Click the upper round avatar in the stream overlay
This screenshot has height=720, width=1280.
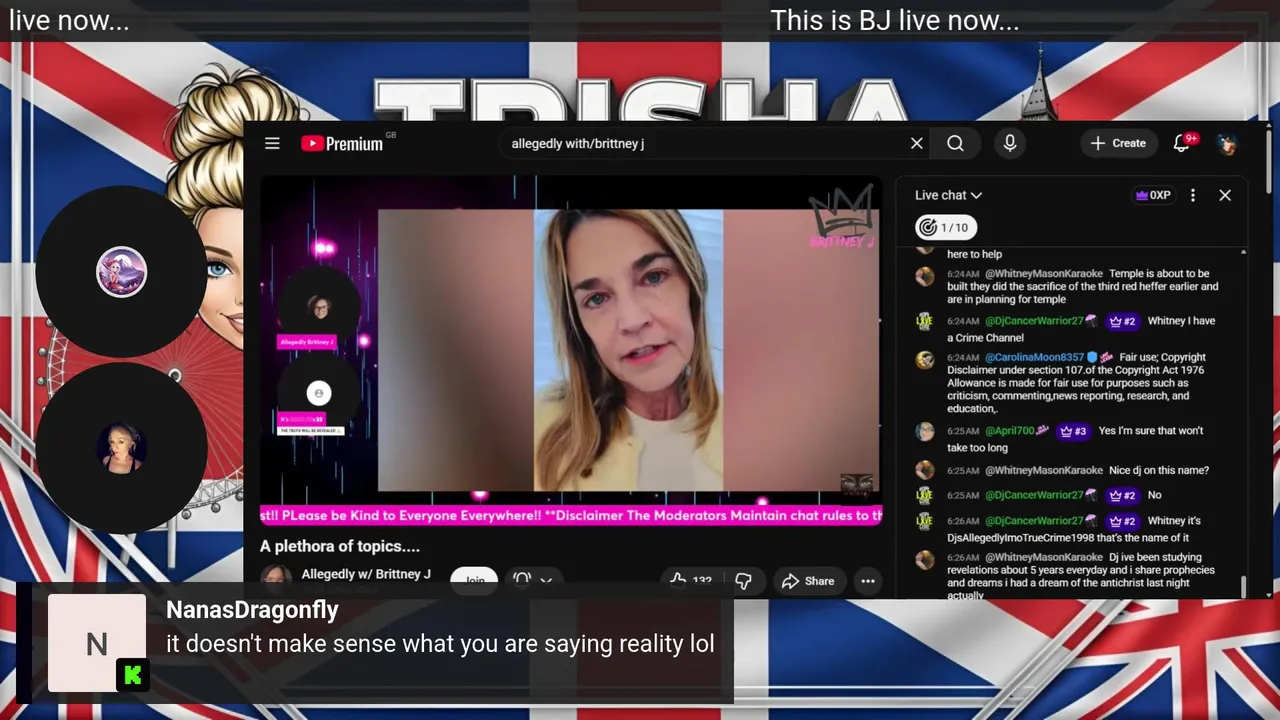click(x=121, y=272)
